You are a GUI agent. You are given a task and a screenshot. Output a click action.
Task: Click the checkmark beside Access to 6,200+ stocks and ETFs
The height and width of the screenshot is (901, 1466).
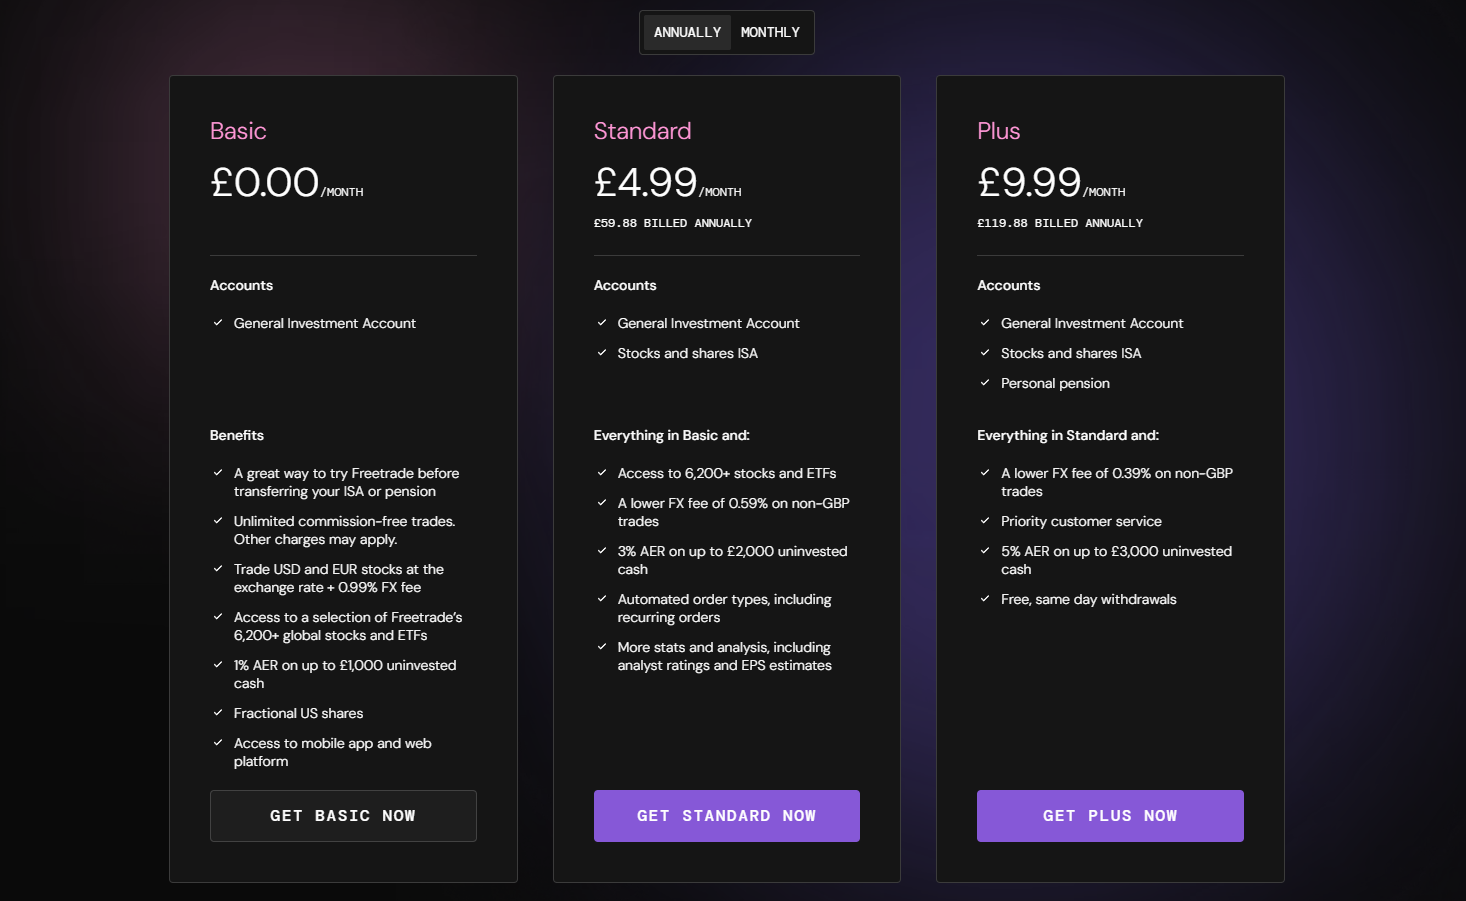click(x=601, y=473)
